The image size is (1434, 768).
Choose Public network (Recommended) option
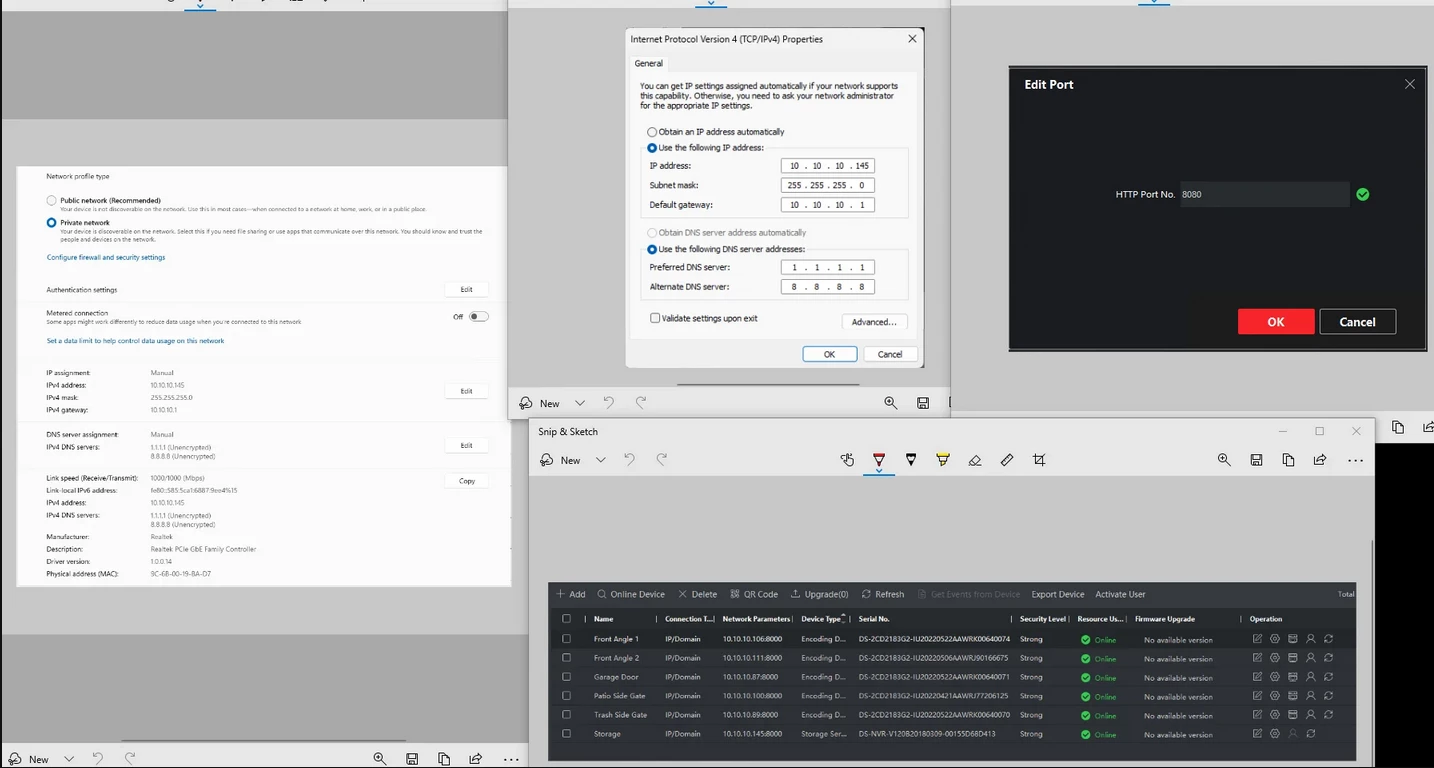52,201
